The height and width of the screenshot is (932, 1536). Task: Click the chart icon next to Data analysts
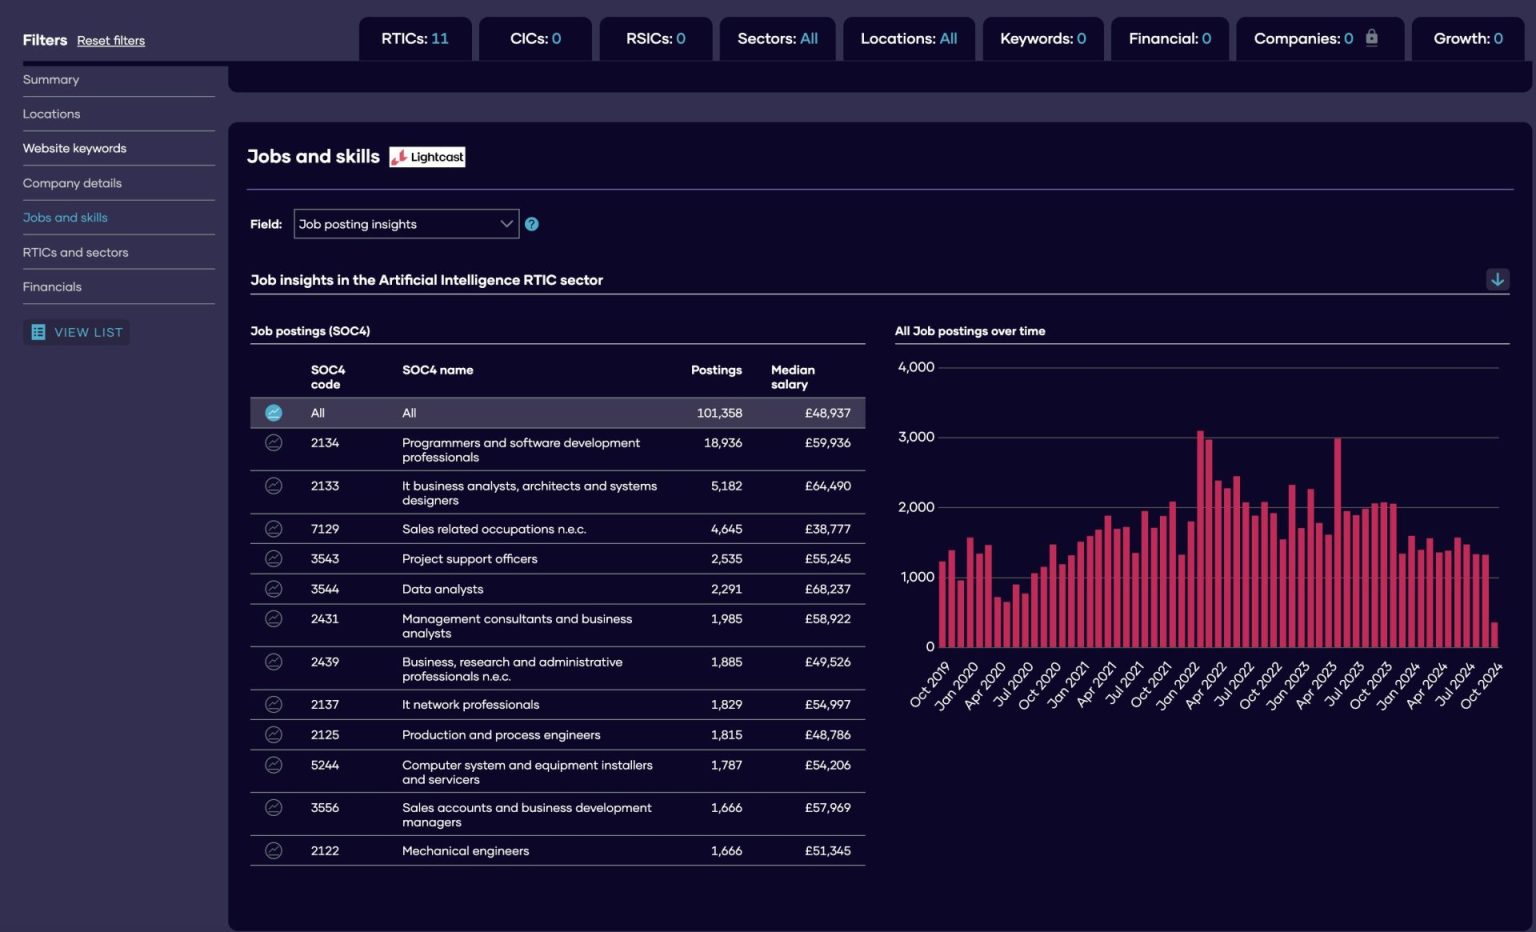pos(273,588)
